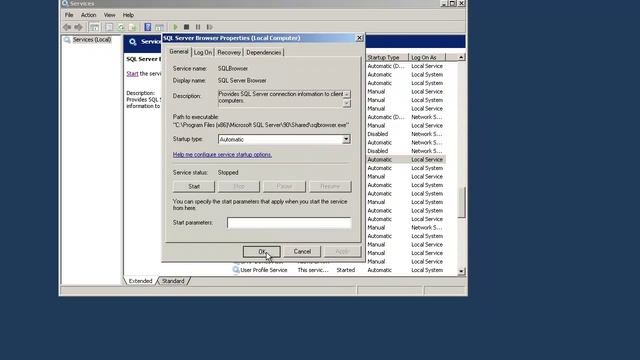Open the Help me configure service startup options link

coord(222,155)
